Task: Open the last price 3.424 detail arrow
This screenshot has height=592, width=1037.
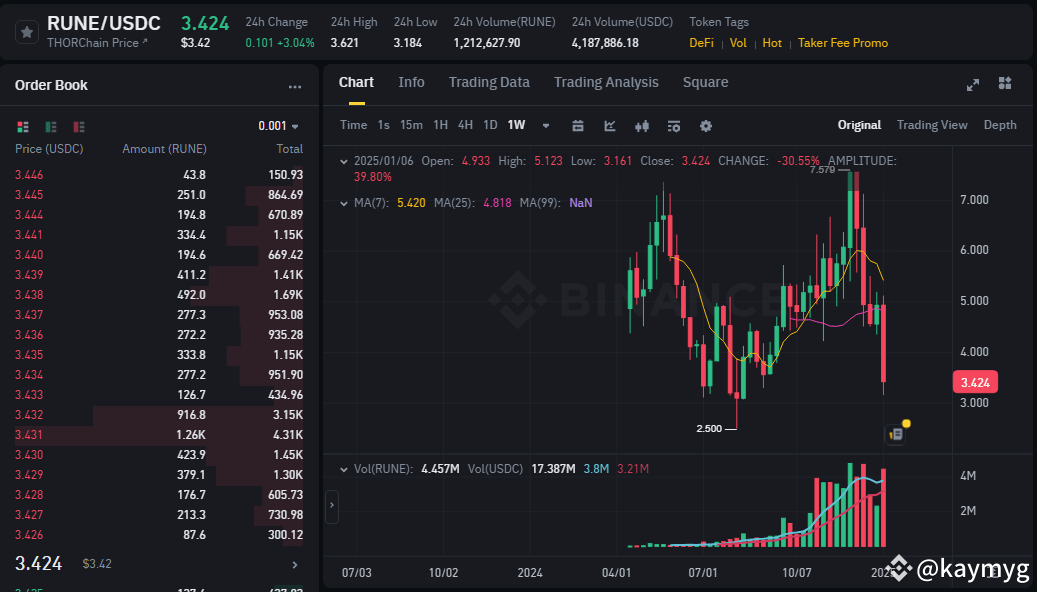Action: click(295, 565)
